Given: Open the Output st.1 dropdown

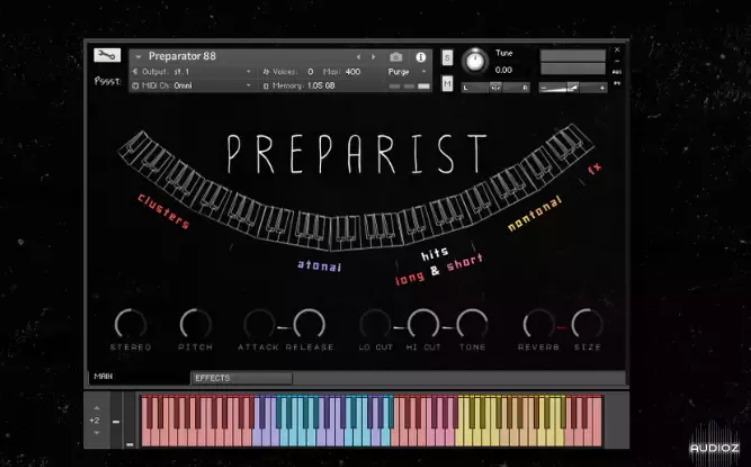Looking at the screenshot, I should point(248,71).
